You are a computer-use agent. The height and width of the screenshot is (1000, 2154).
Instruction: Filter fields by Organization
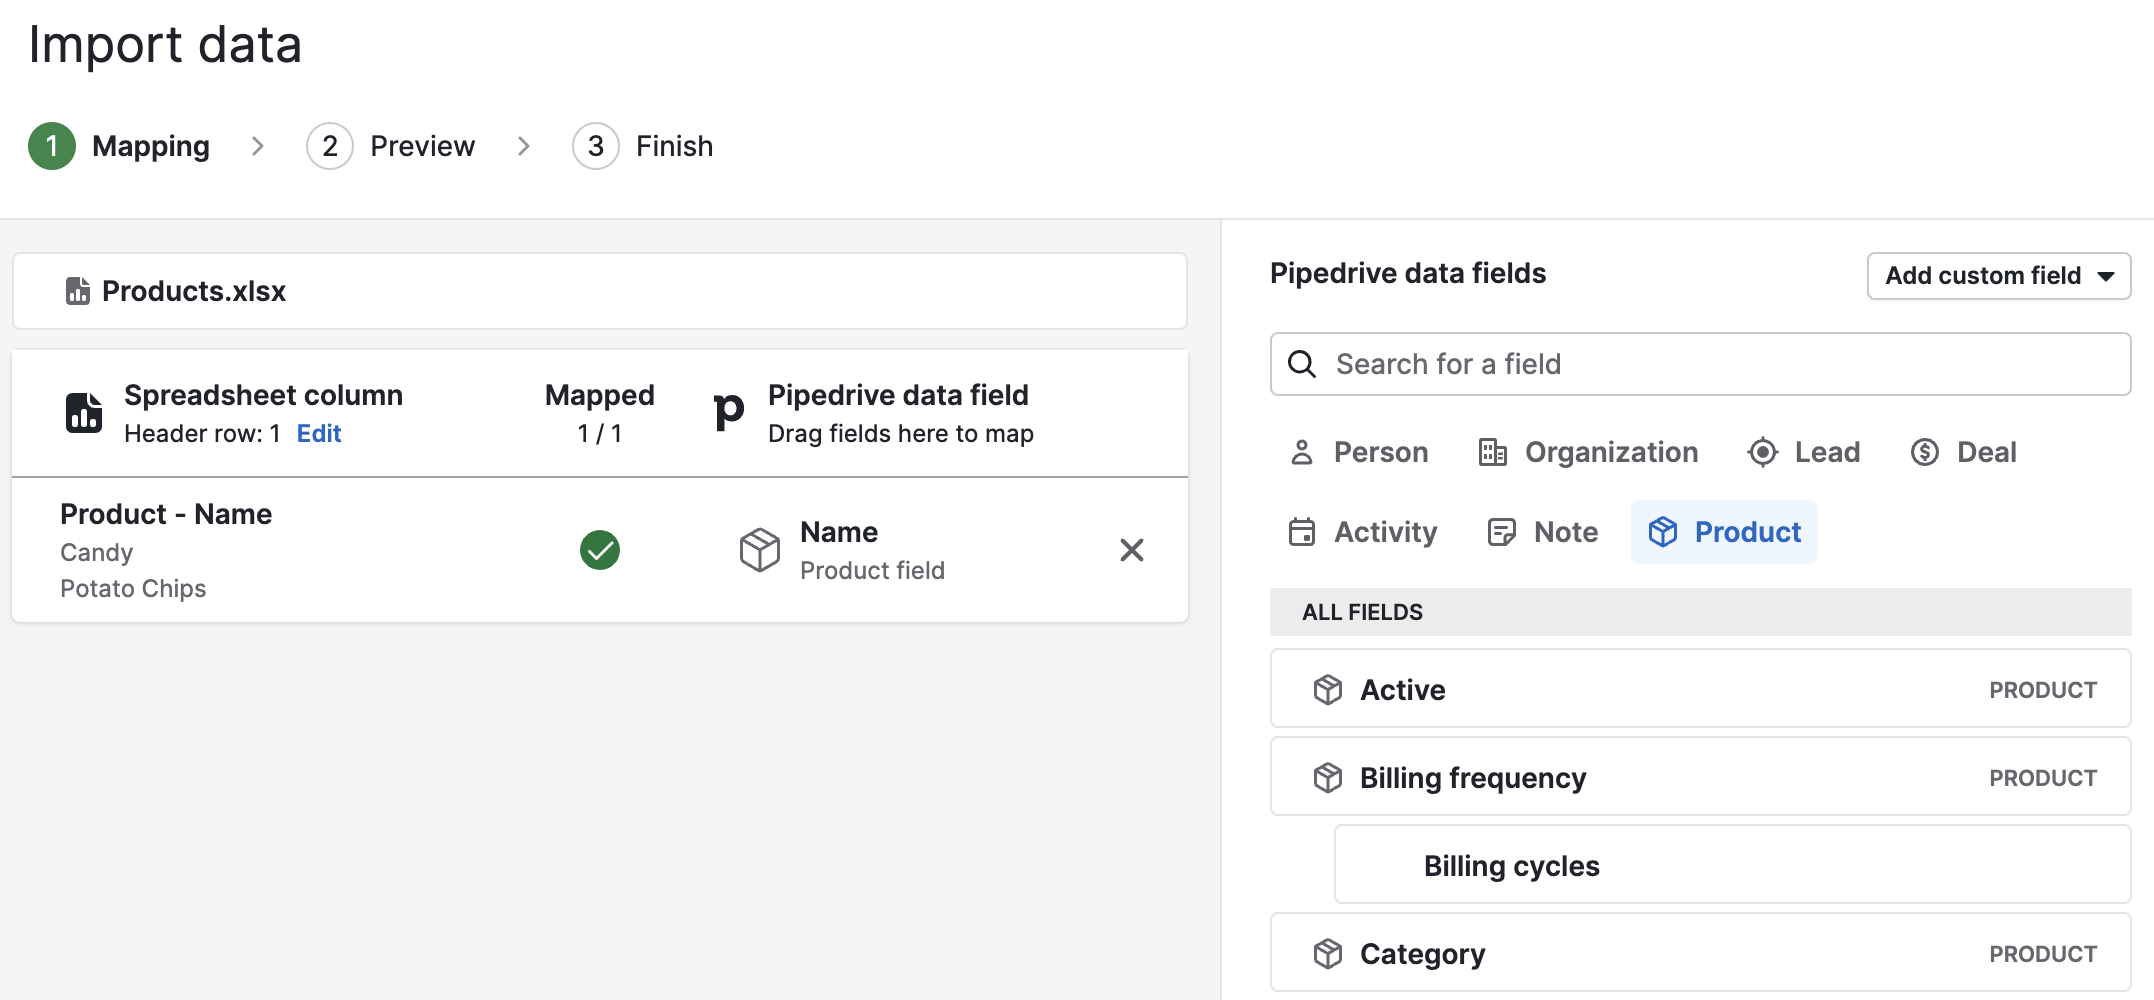pyautogui.click(x=1588, y=452)
